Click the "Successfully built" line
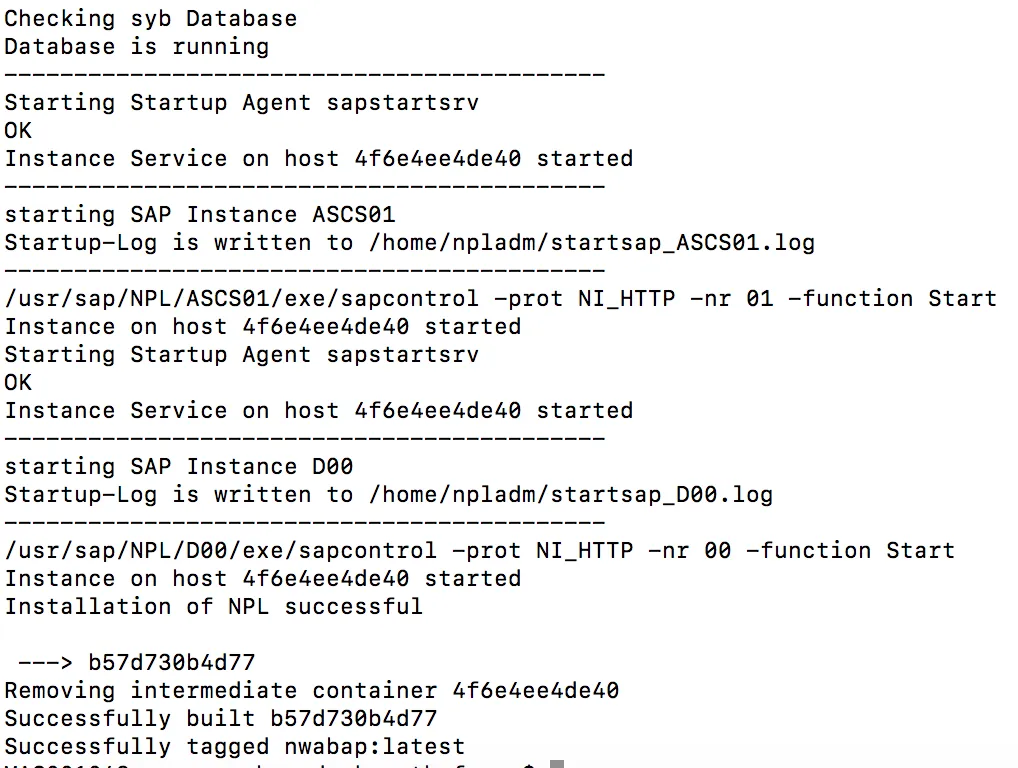 pyautogui.click(x=220, y=718)
